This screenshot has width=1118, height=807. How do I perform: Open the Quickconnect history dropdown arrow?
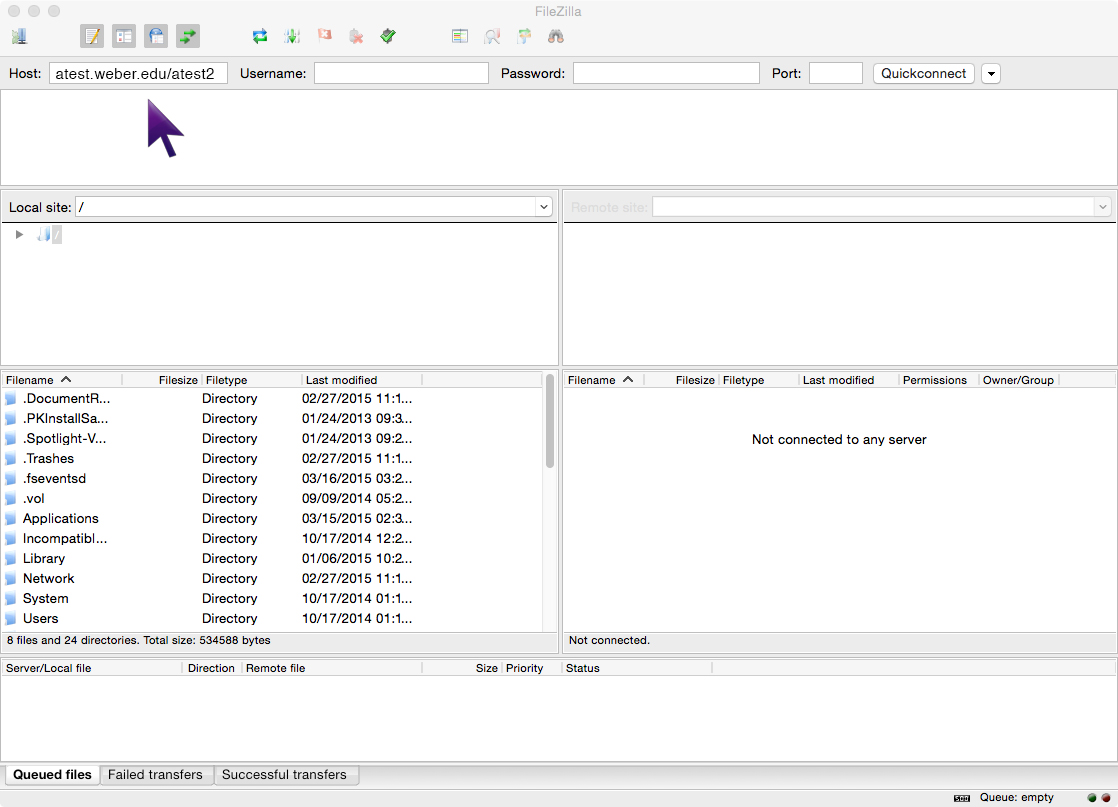point(990,74)
